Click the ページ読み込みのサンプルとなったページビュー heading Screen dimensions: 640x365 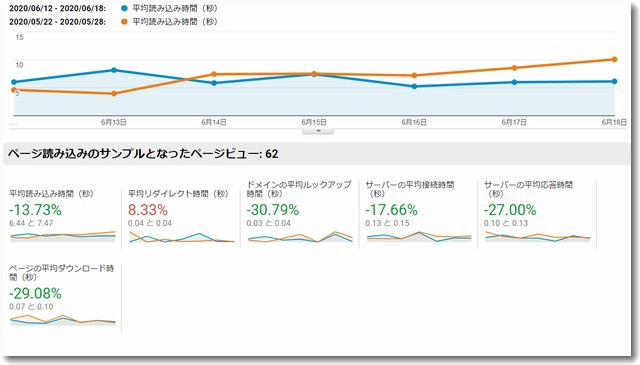click(143, 154)
